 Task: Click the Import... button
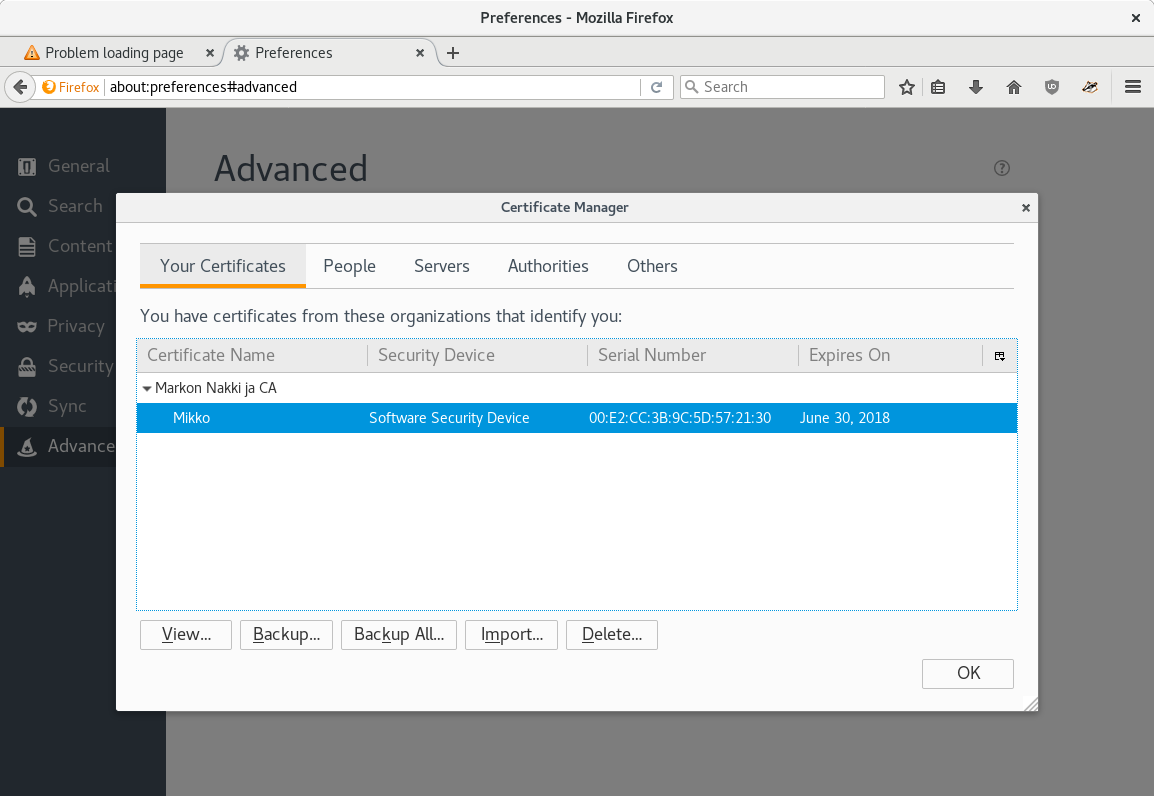511,635
